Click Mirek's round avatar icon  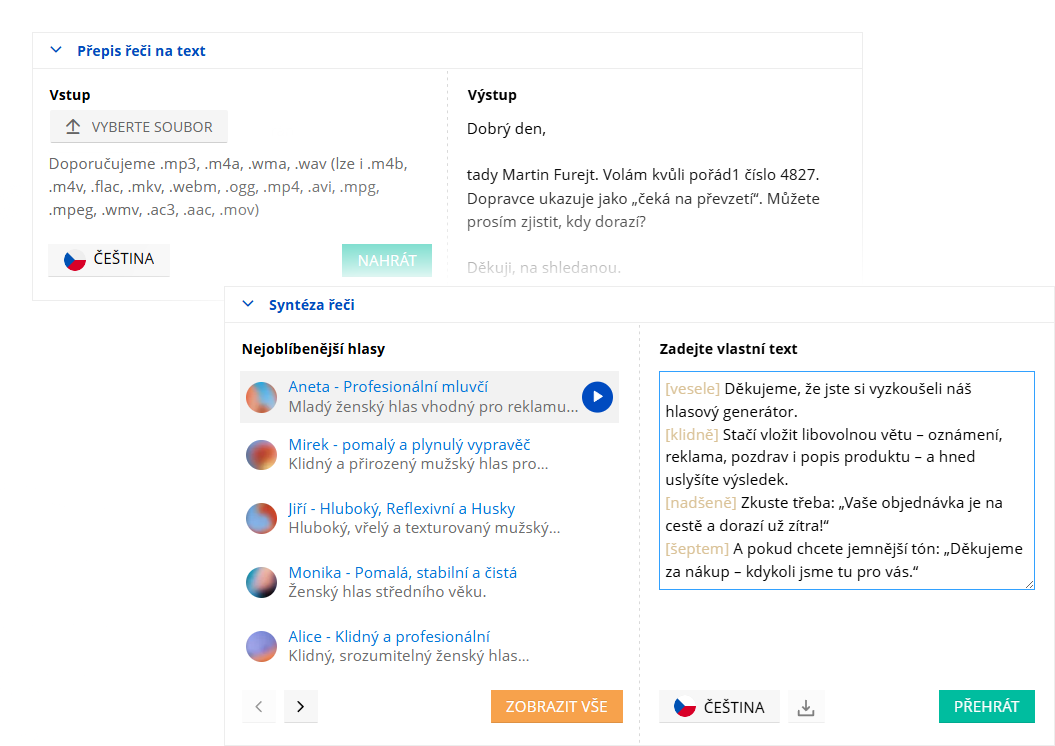click(262, 455)
